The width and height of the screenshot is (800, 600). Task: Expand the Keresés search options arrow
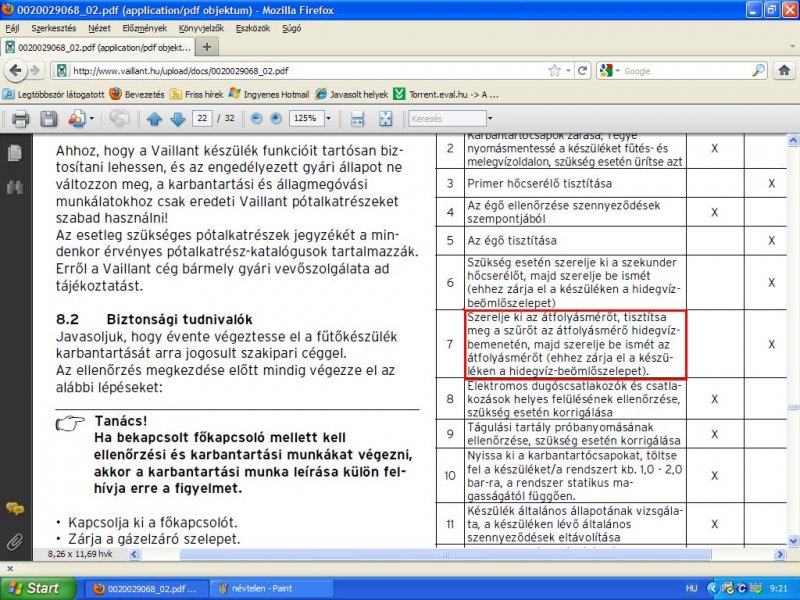(490, 118)
